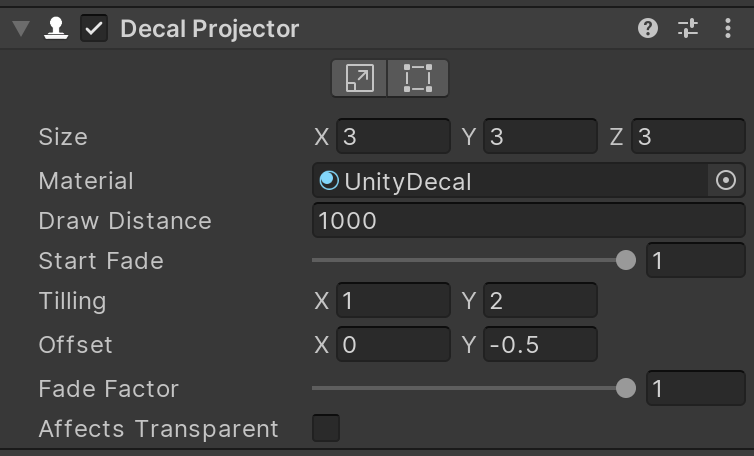Collapse the Decal Projector component foldout
The height and width of the screenshot is (456, 754).
pos(19,28)
